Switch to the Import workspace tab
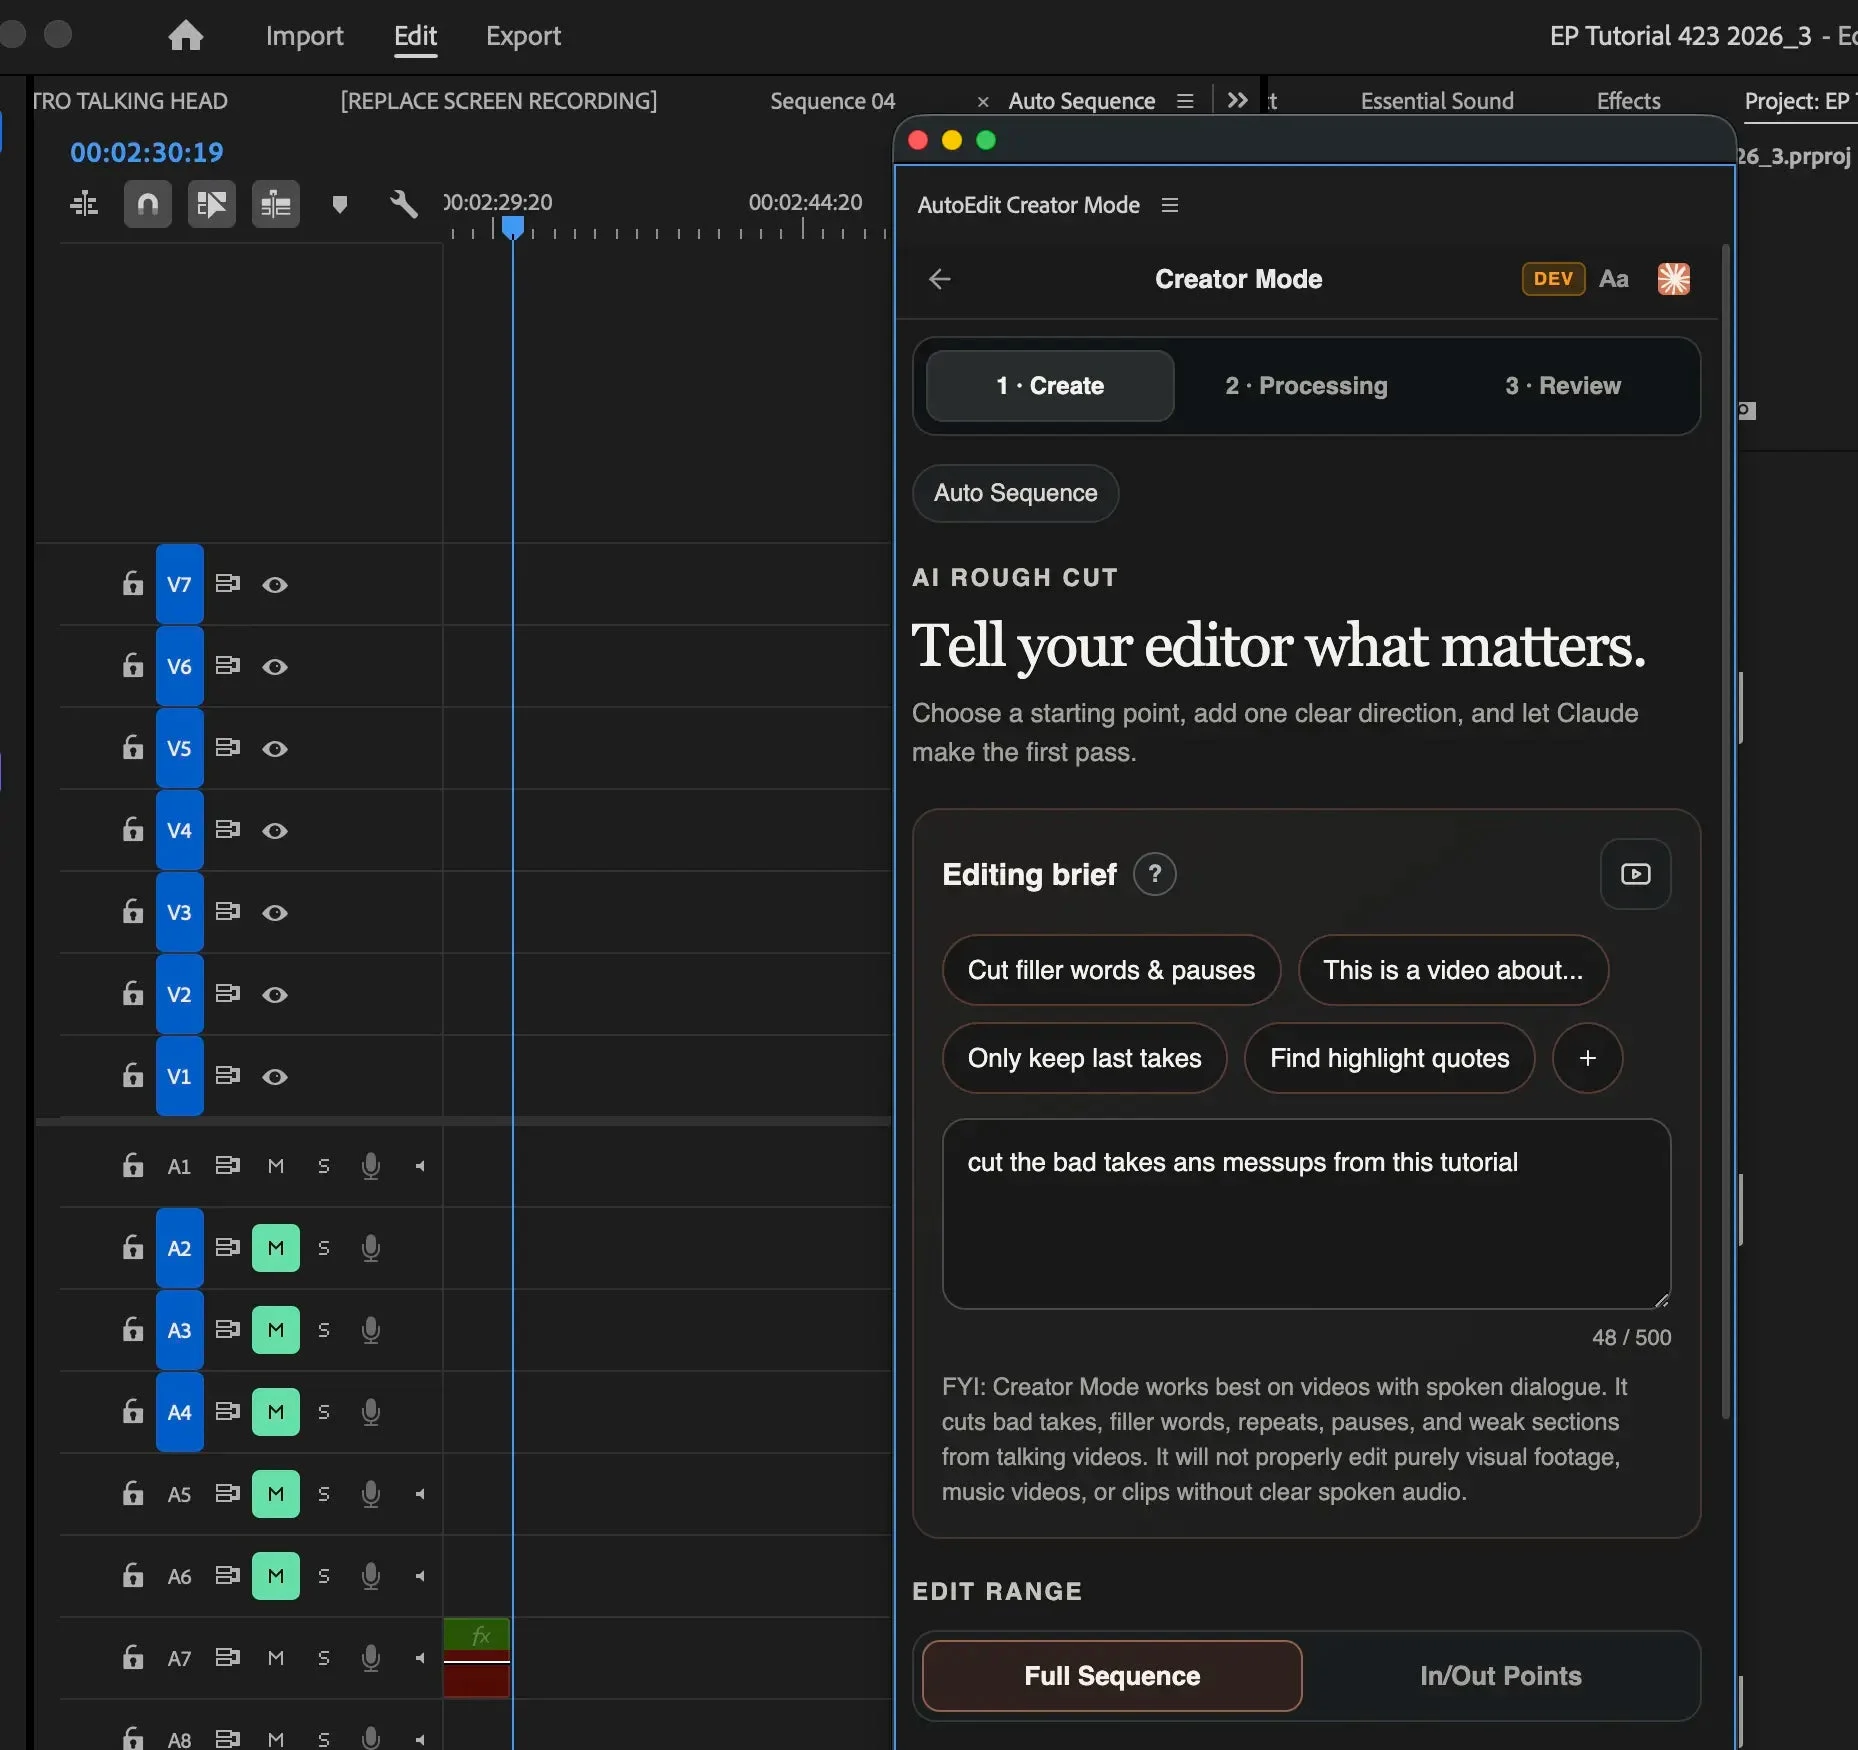1858x1750 pixels. click(x=304, y=36)
